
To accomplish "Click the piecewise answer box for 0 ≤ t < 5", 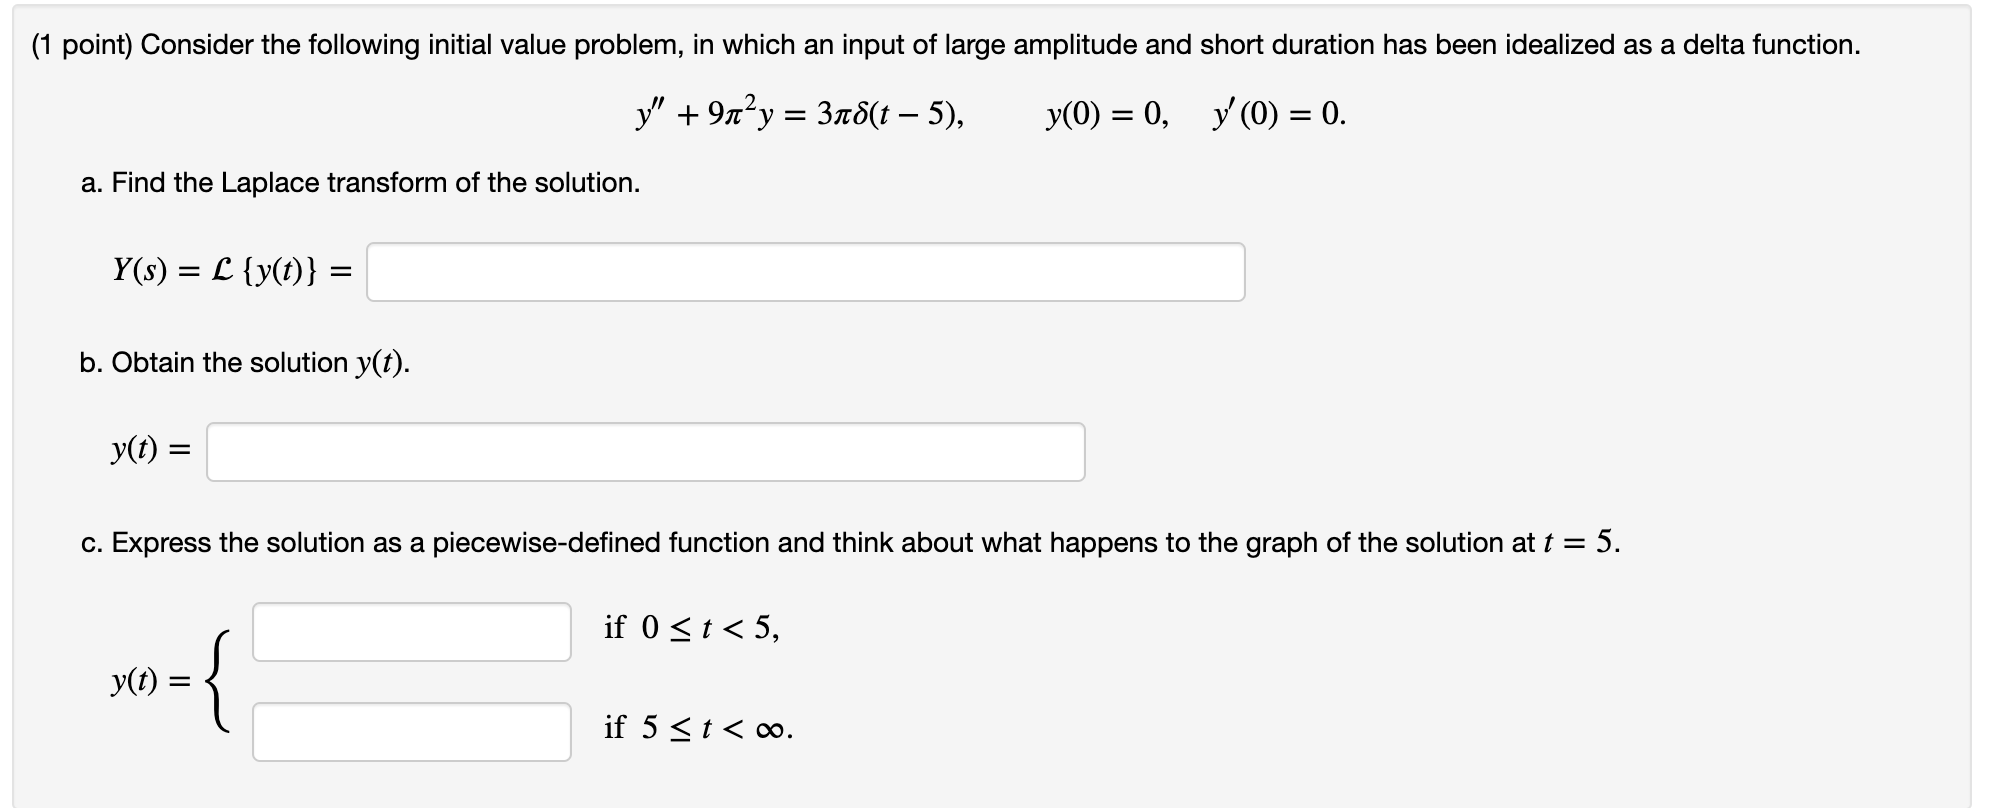I will pyautogui.click(x=410, y=630).
